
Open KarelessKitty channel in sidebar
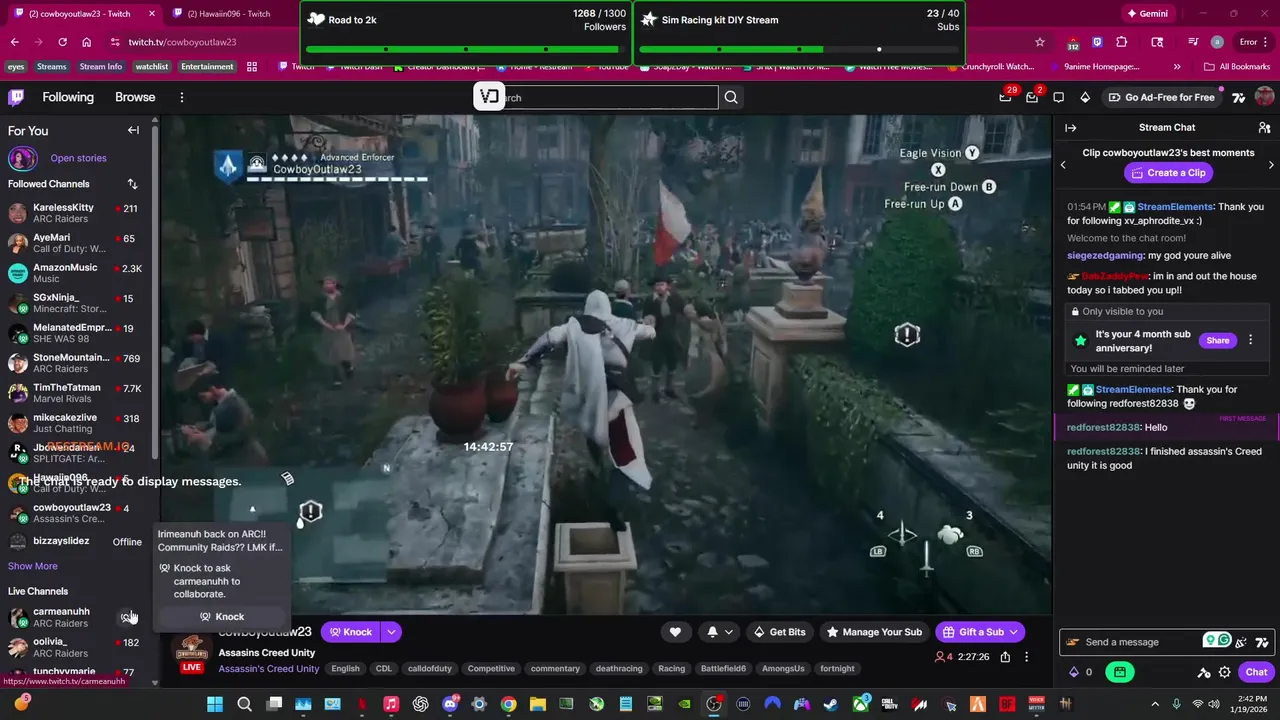pyautogui.click(x=75, y=213)
